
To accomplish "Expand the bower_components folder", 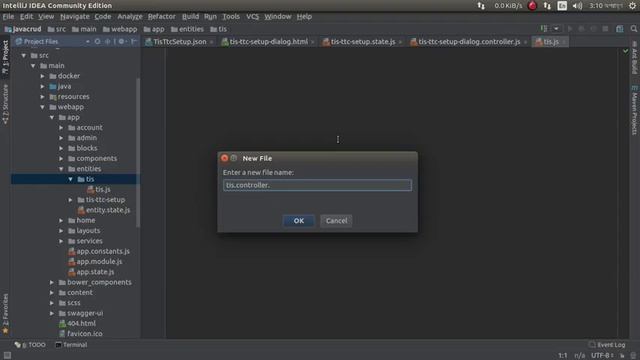I will pos(52,282).
